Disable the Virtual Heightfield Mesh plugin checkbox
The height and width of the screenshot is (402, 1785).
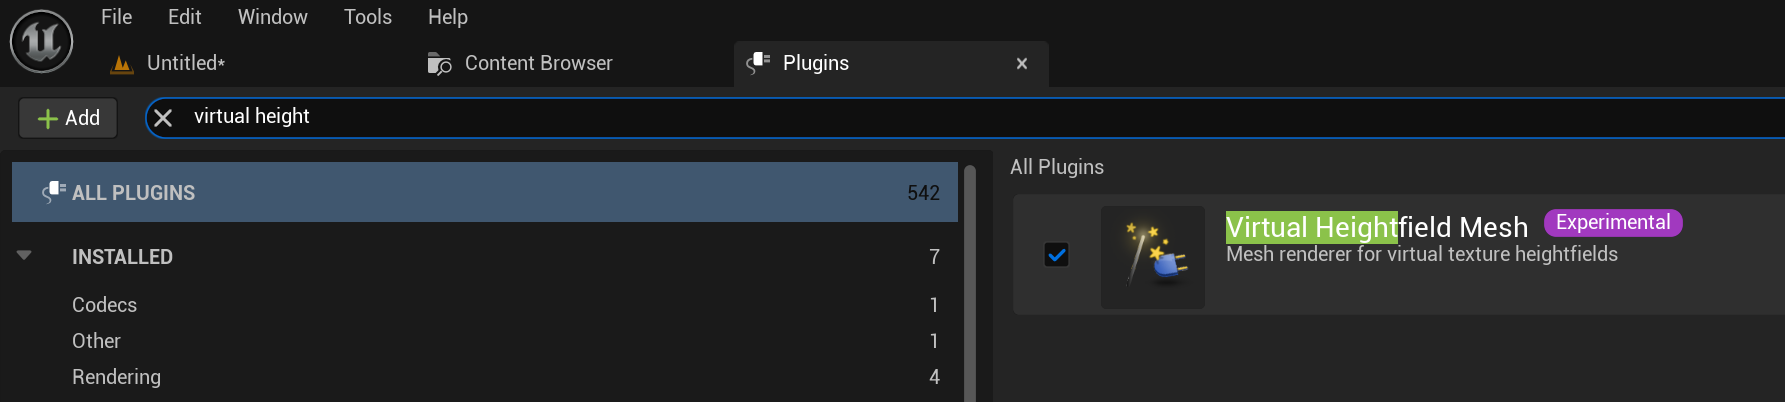tap(1056, 255)
